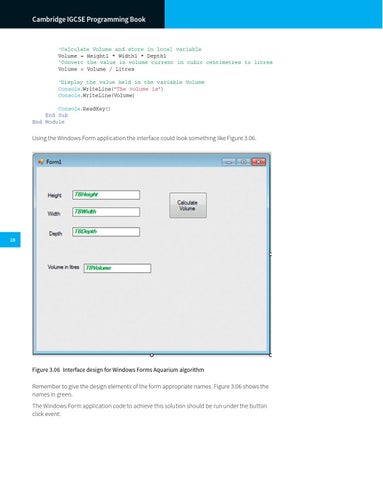Click the Form1 title text
Image resolution: width=383 pixels, height=480 pixels.
pyautogui.click(x=54, y=162)
